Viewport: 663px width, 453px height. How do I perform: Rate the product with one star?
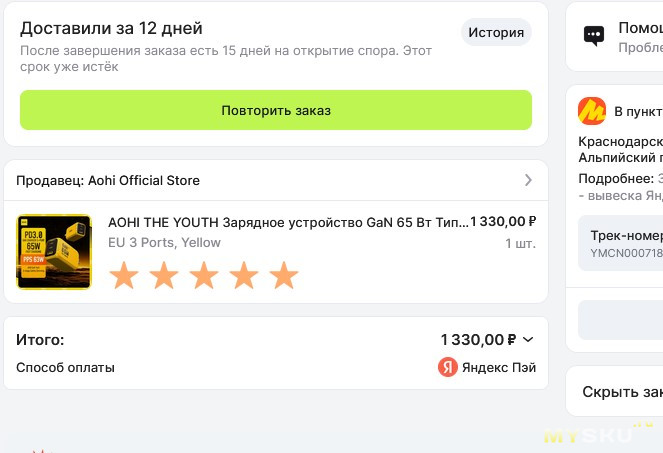(x=124, y=275)
